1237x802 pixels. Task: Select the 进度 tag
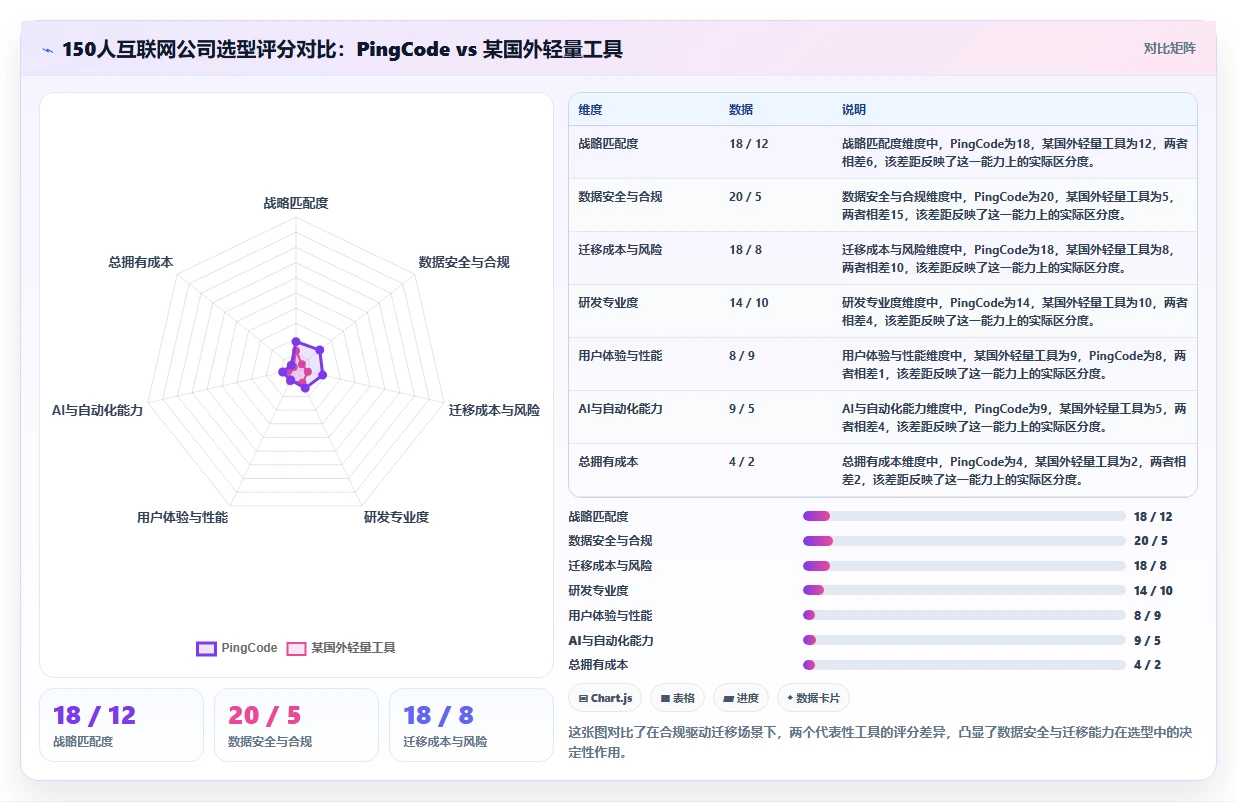click(741, 698)
